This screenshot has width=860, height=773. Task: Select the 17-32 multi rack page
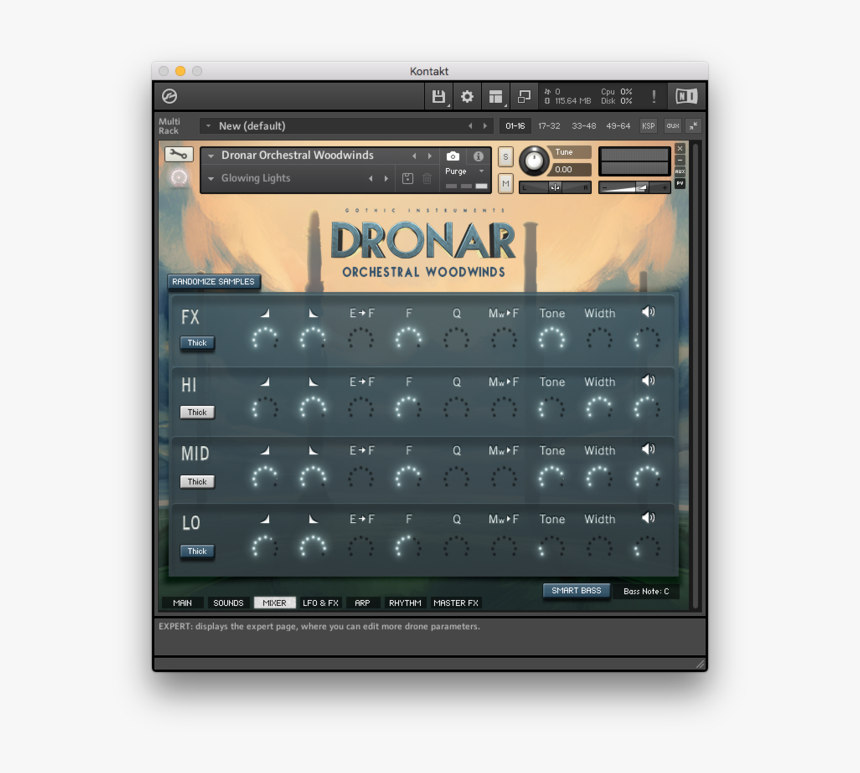(549, 126)
